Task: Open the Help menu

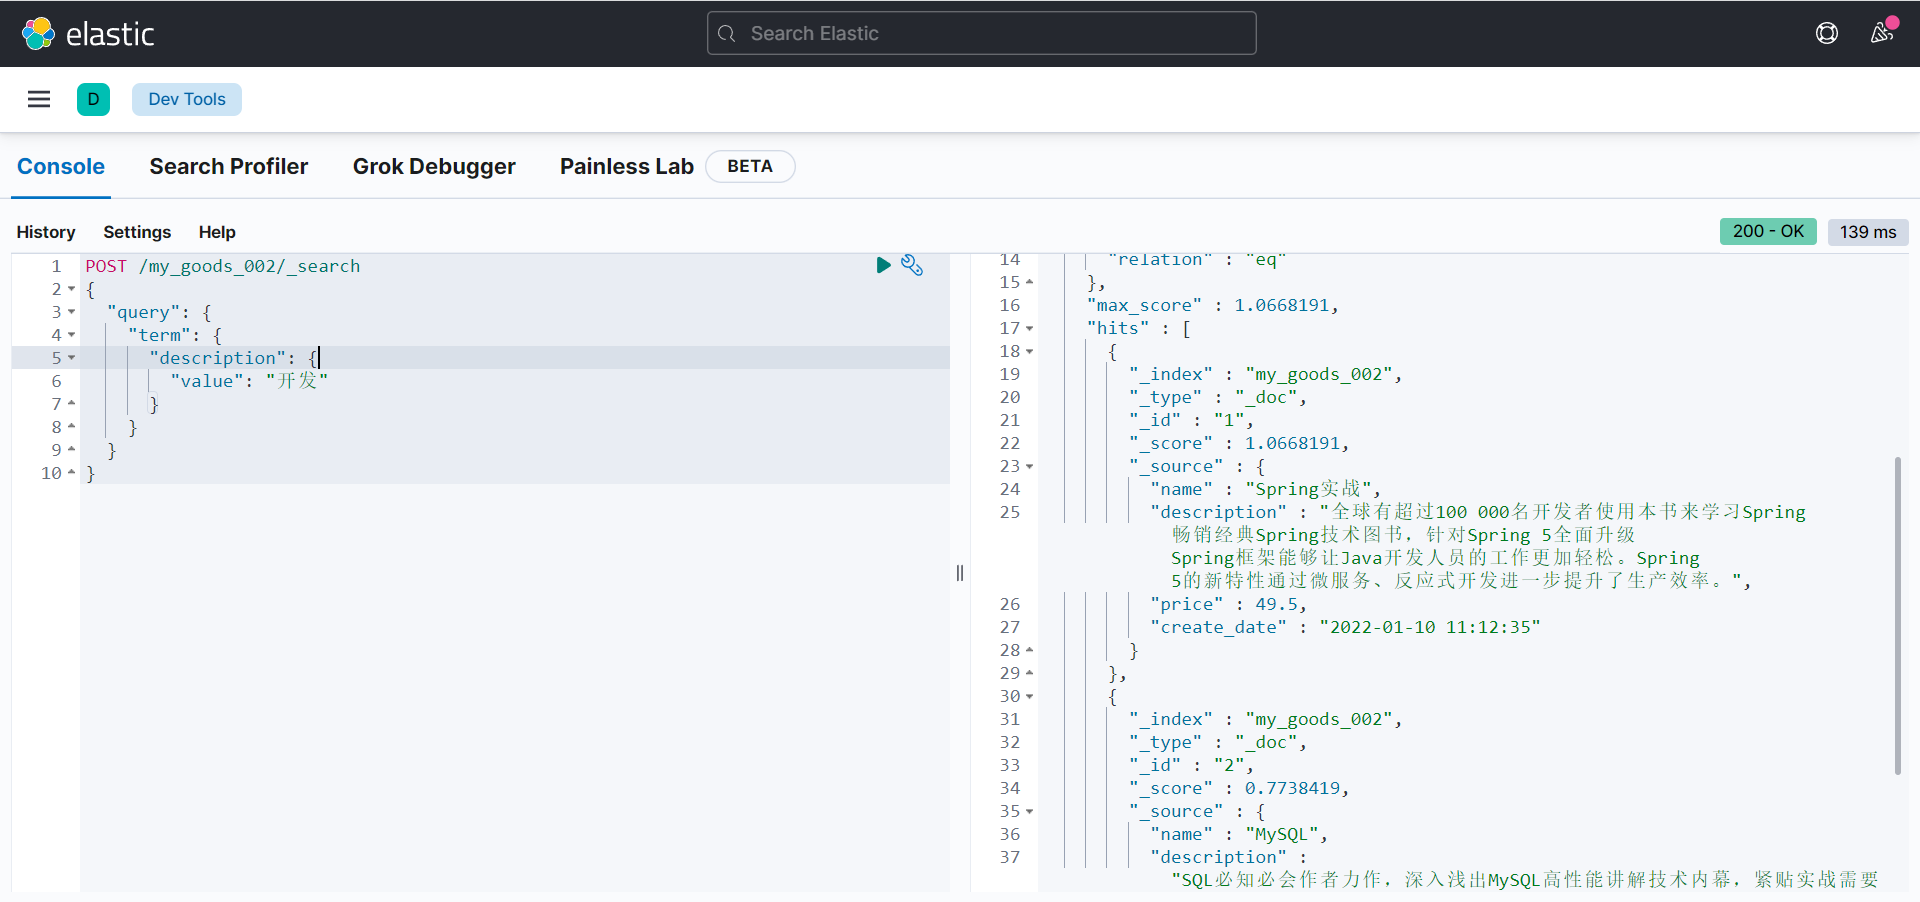Action: pyautogui.click(x=217, y=232)
